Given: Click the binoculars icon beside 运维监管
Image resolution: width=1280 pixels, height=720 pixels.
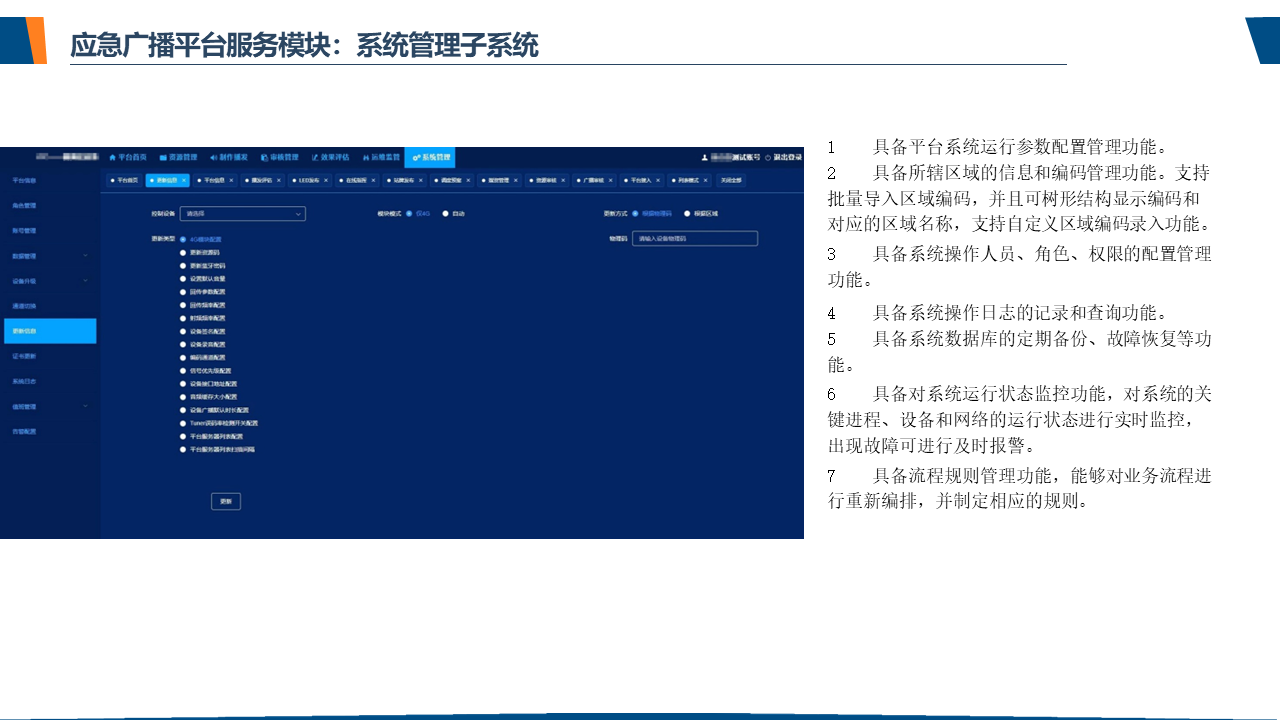Looking at the screenshot, I should pos(365,157).
